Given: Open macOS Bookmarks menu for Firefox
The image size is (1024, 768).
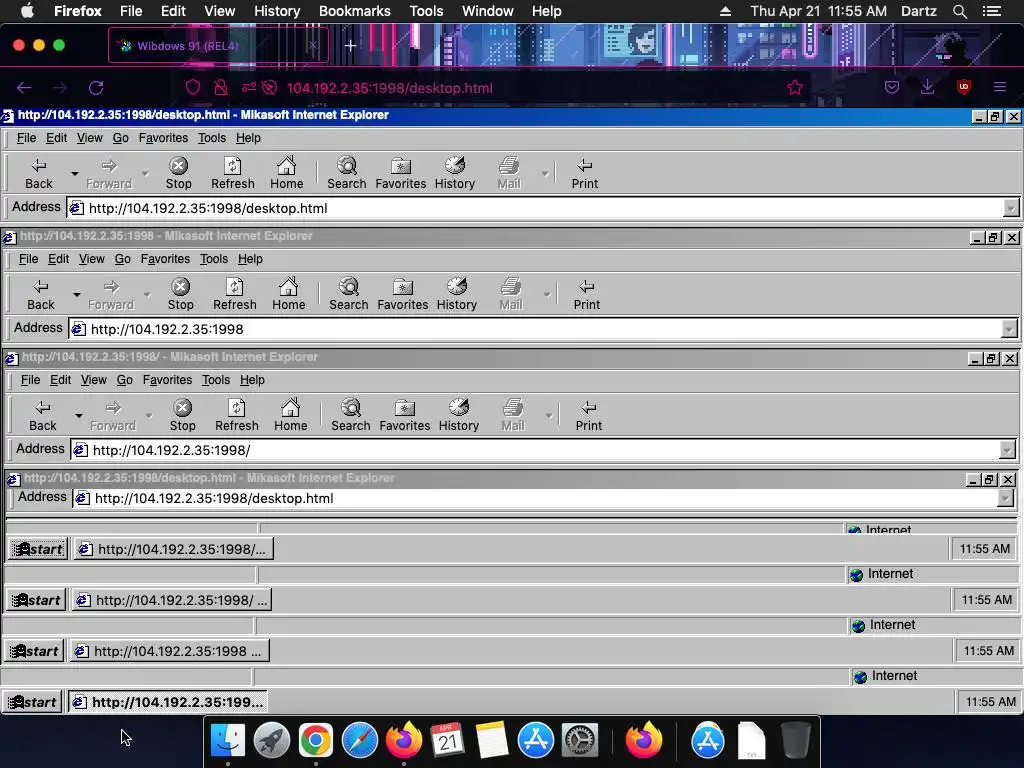Looking at the screenshot, I should [x=355, y=11].
